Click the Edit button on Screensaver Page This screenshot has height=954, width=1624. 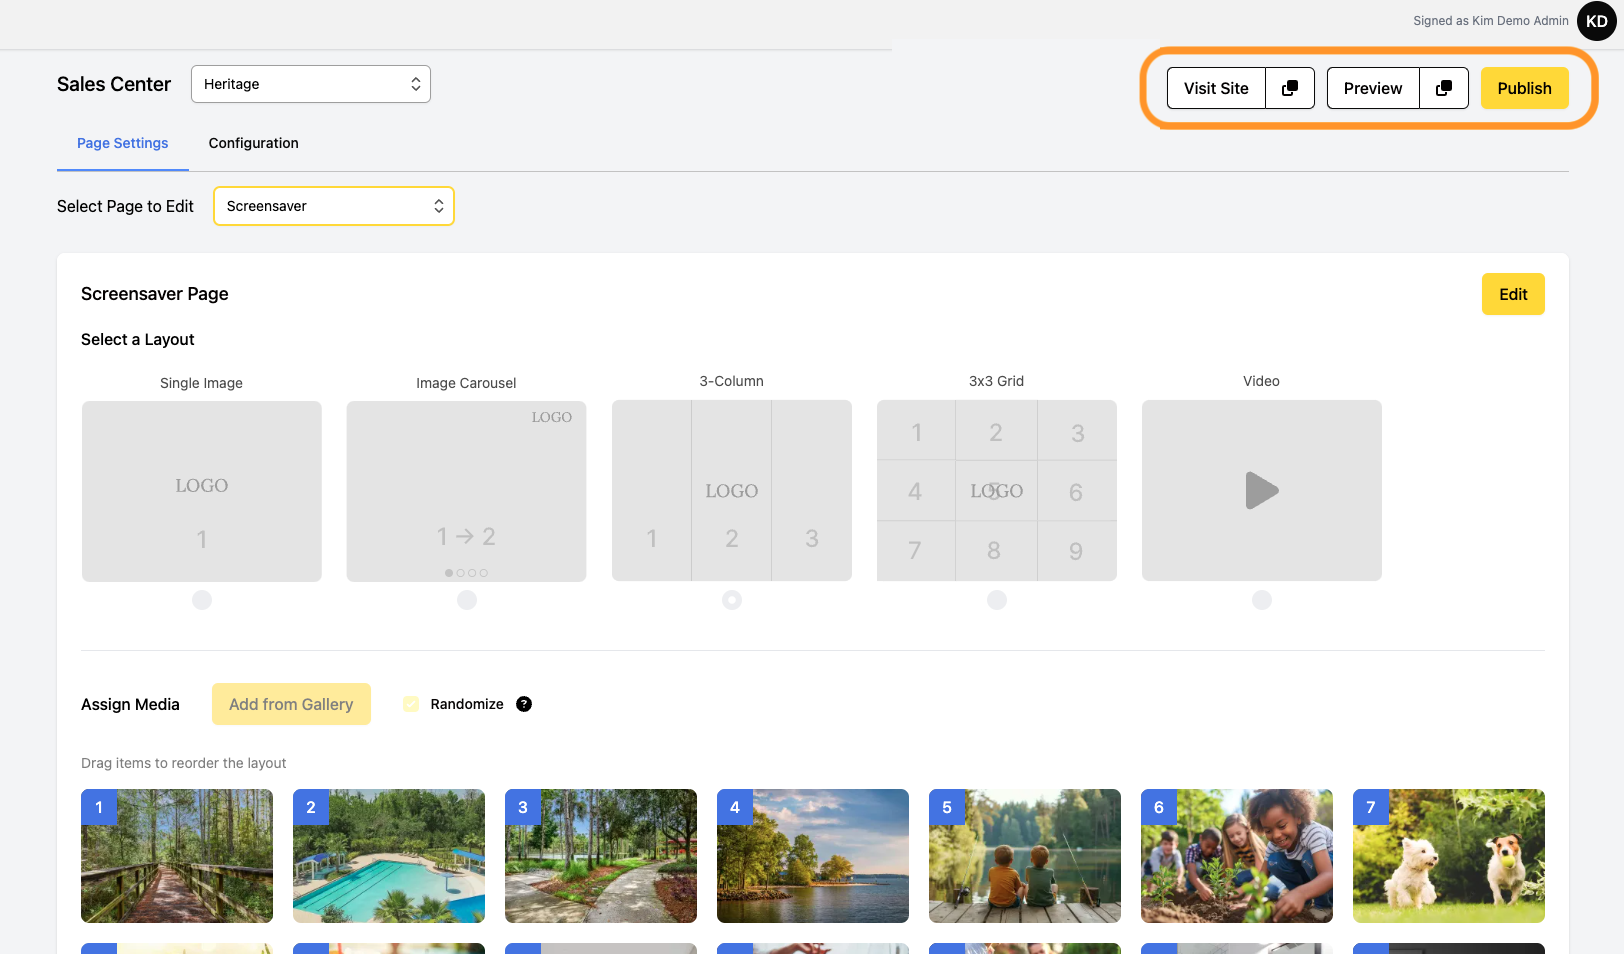point(1513,294)
